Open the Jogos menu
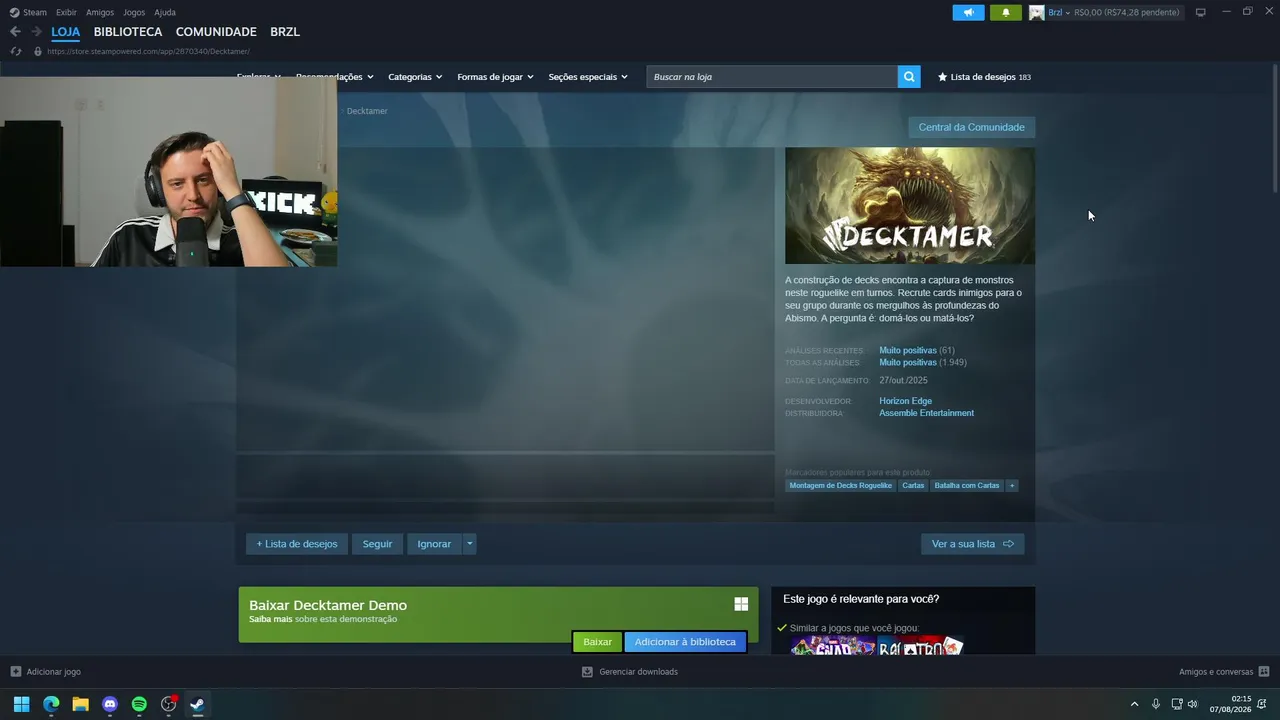The height and width of the screenshot is (720, 1280). pyautogui.click(x=134, y=12)
